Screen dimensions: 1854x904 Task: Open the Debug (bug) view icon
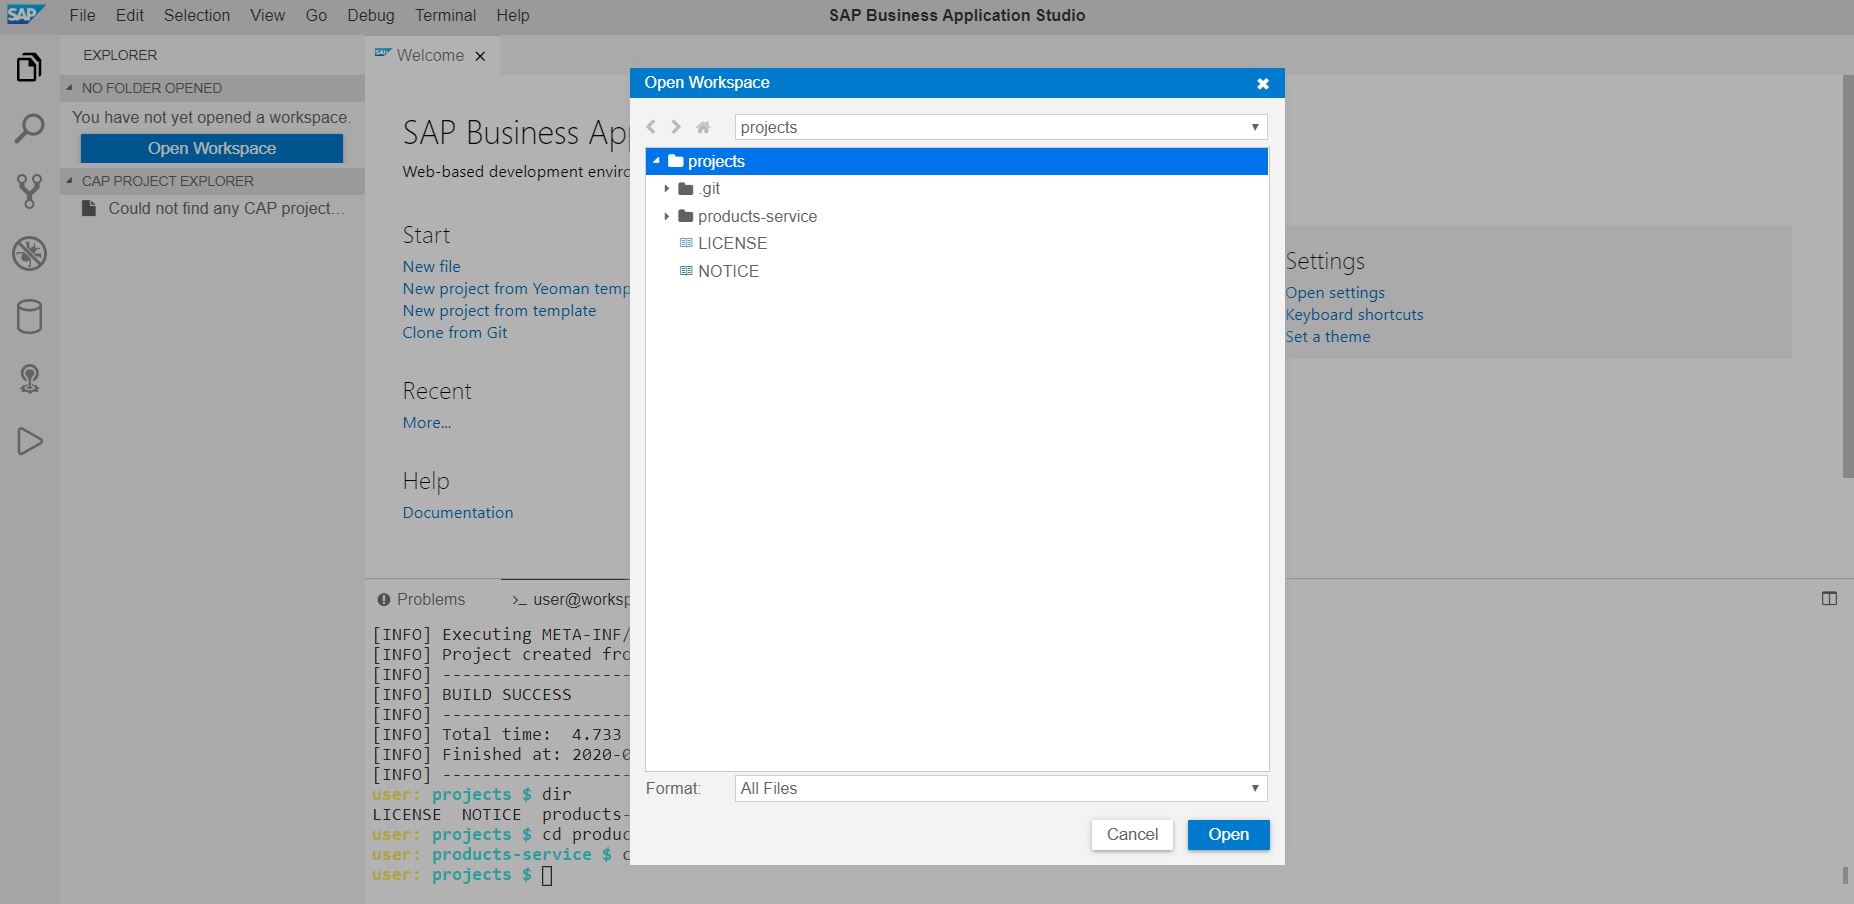(29, 254)
